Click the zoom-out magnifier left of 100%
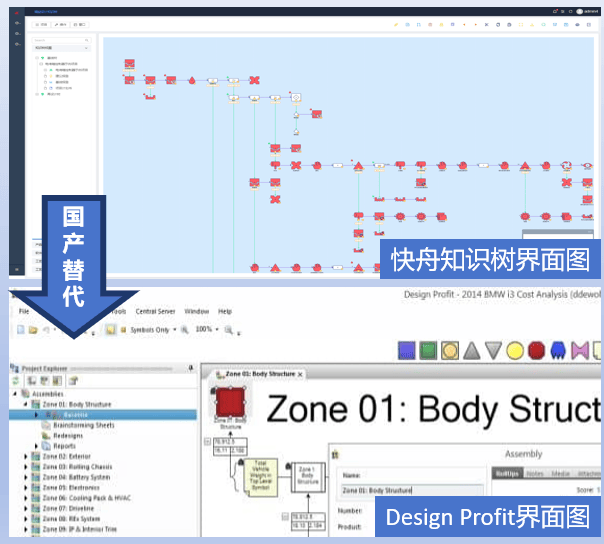Screen dimensions: 604x544 [185, 329]
